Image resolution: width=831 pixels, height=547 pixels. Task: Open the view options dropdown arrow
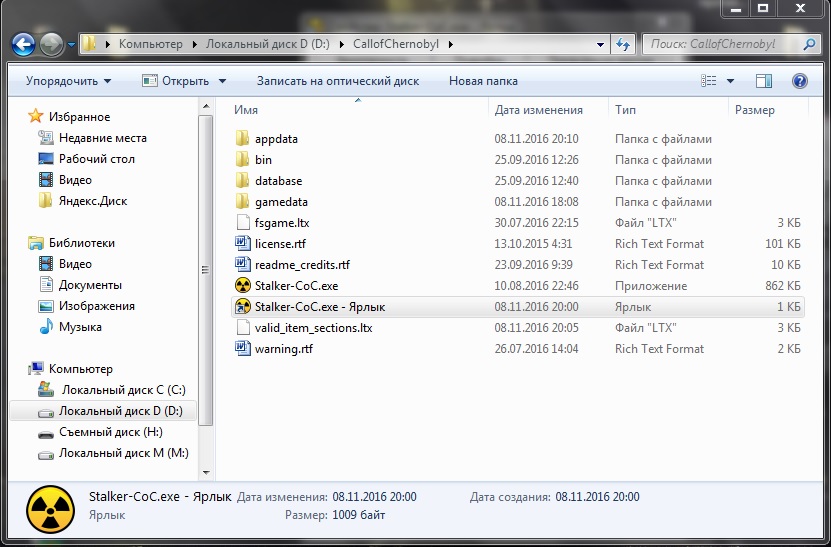pos(730,81)
